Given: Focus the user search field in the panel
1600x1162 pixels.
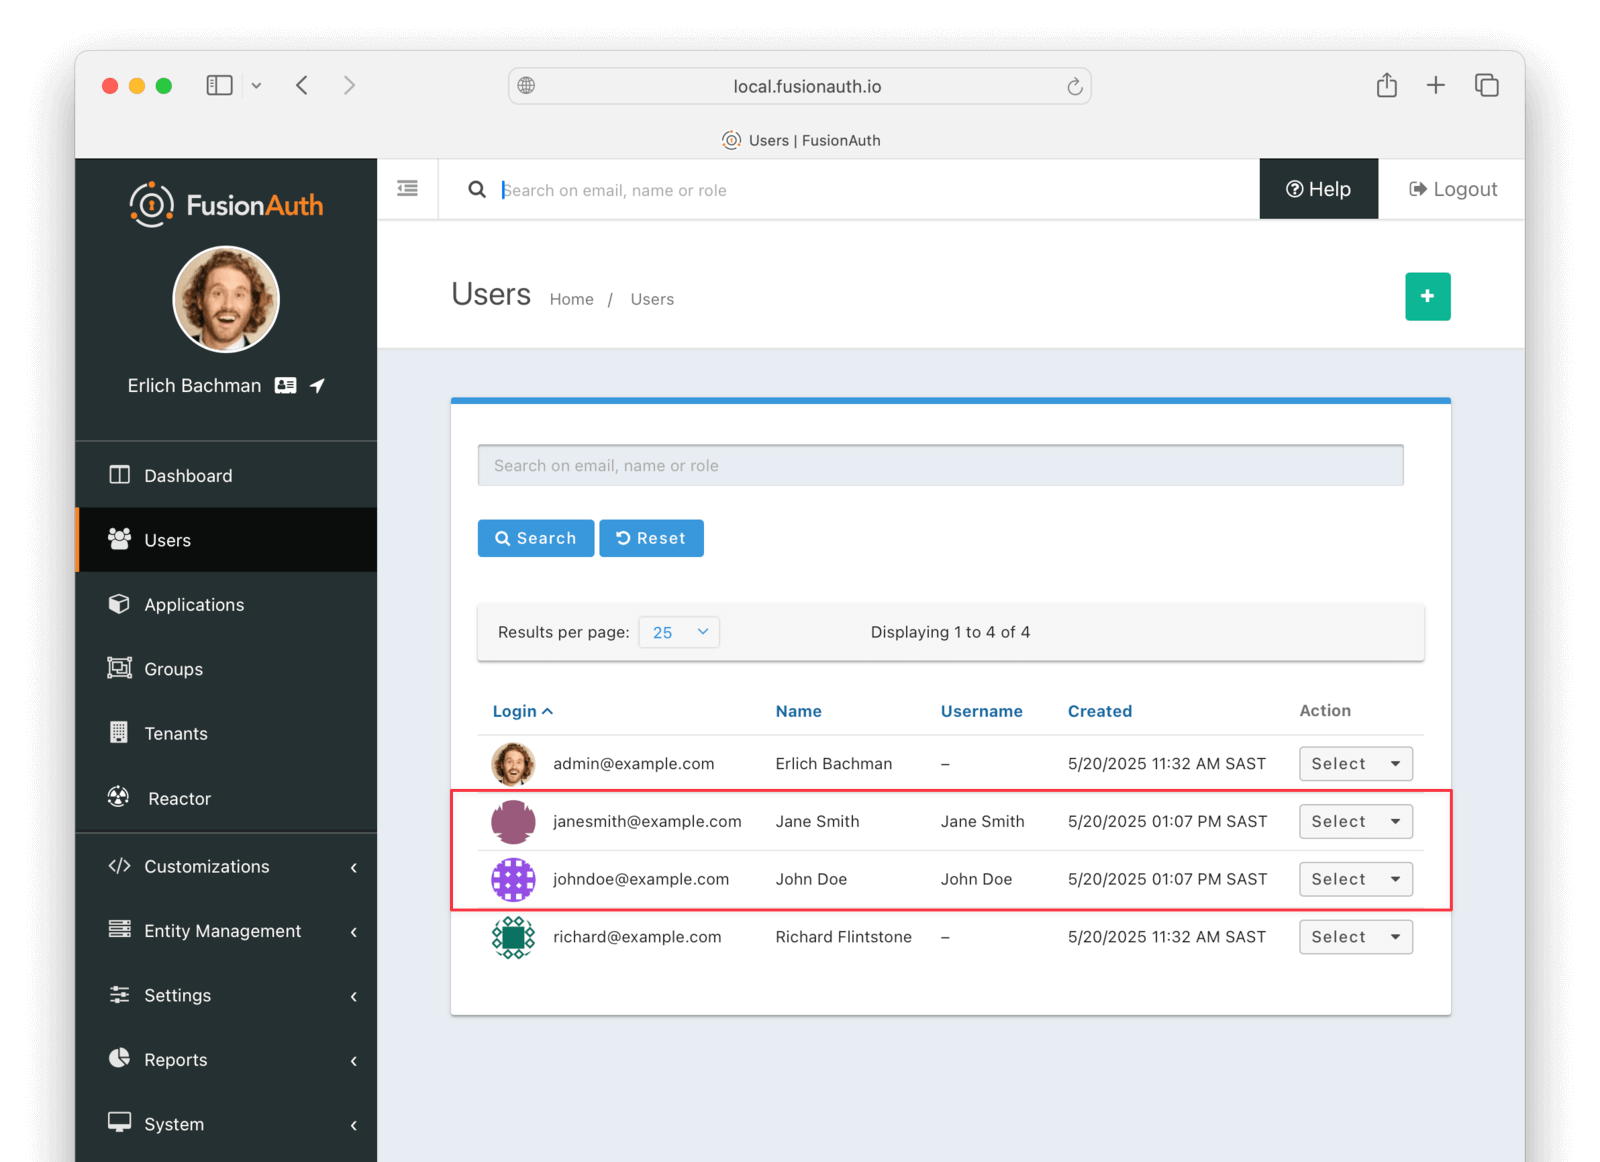Looking at the screenshot, I should (940, 466).
